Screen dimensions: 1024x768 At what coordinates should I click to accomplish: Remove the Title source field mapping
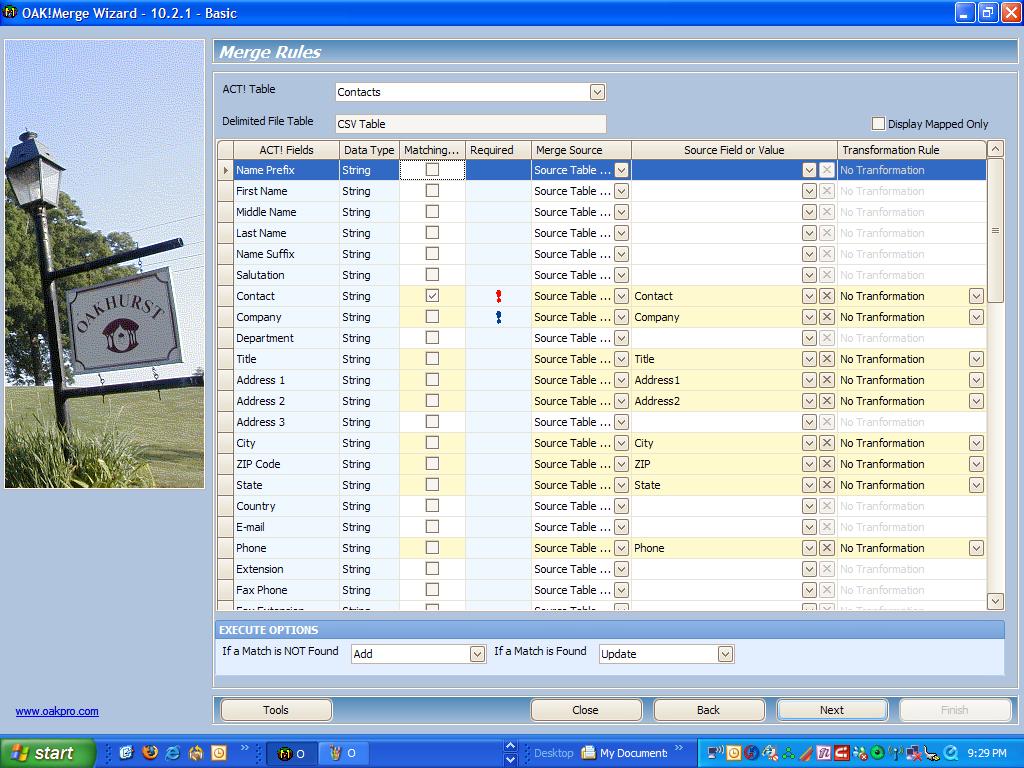pos(826,359)
